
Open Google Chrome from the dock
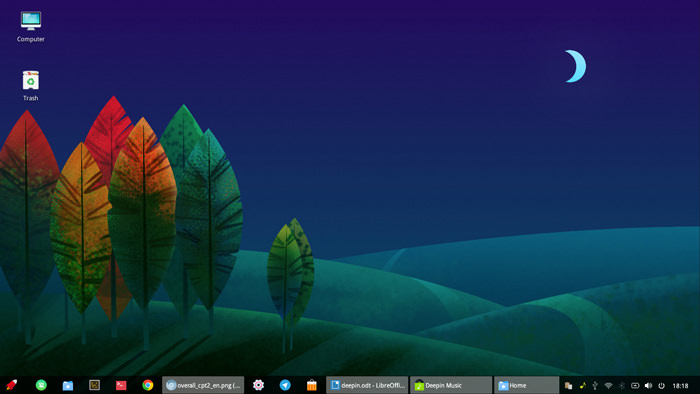click(x=148, y=385)
